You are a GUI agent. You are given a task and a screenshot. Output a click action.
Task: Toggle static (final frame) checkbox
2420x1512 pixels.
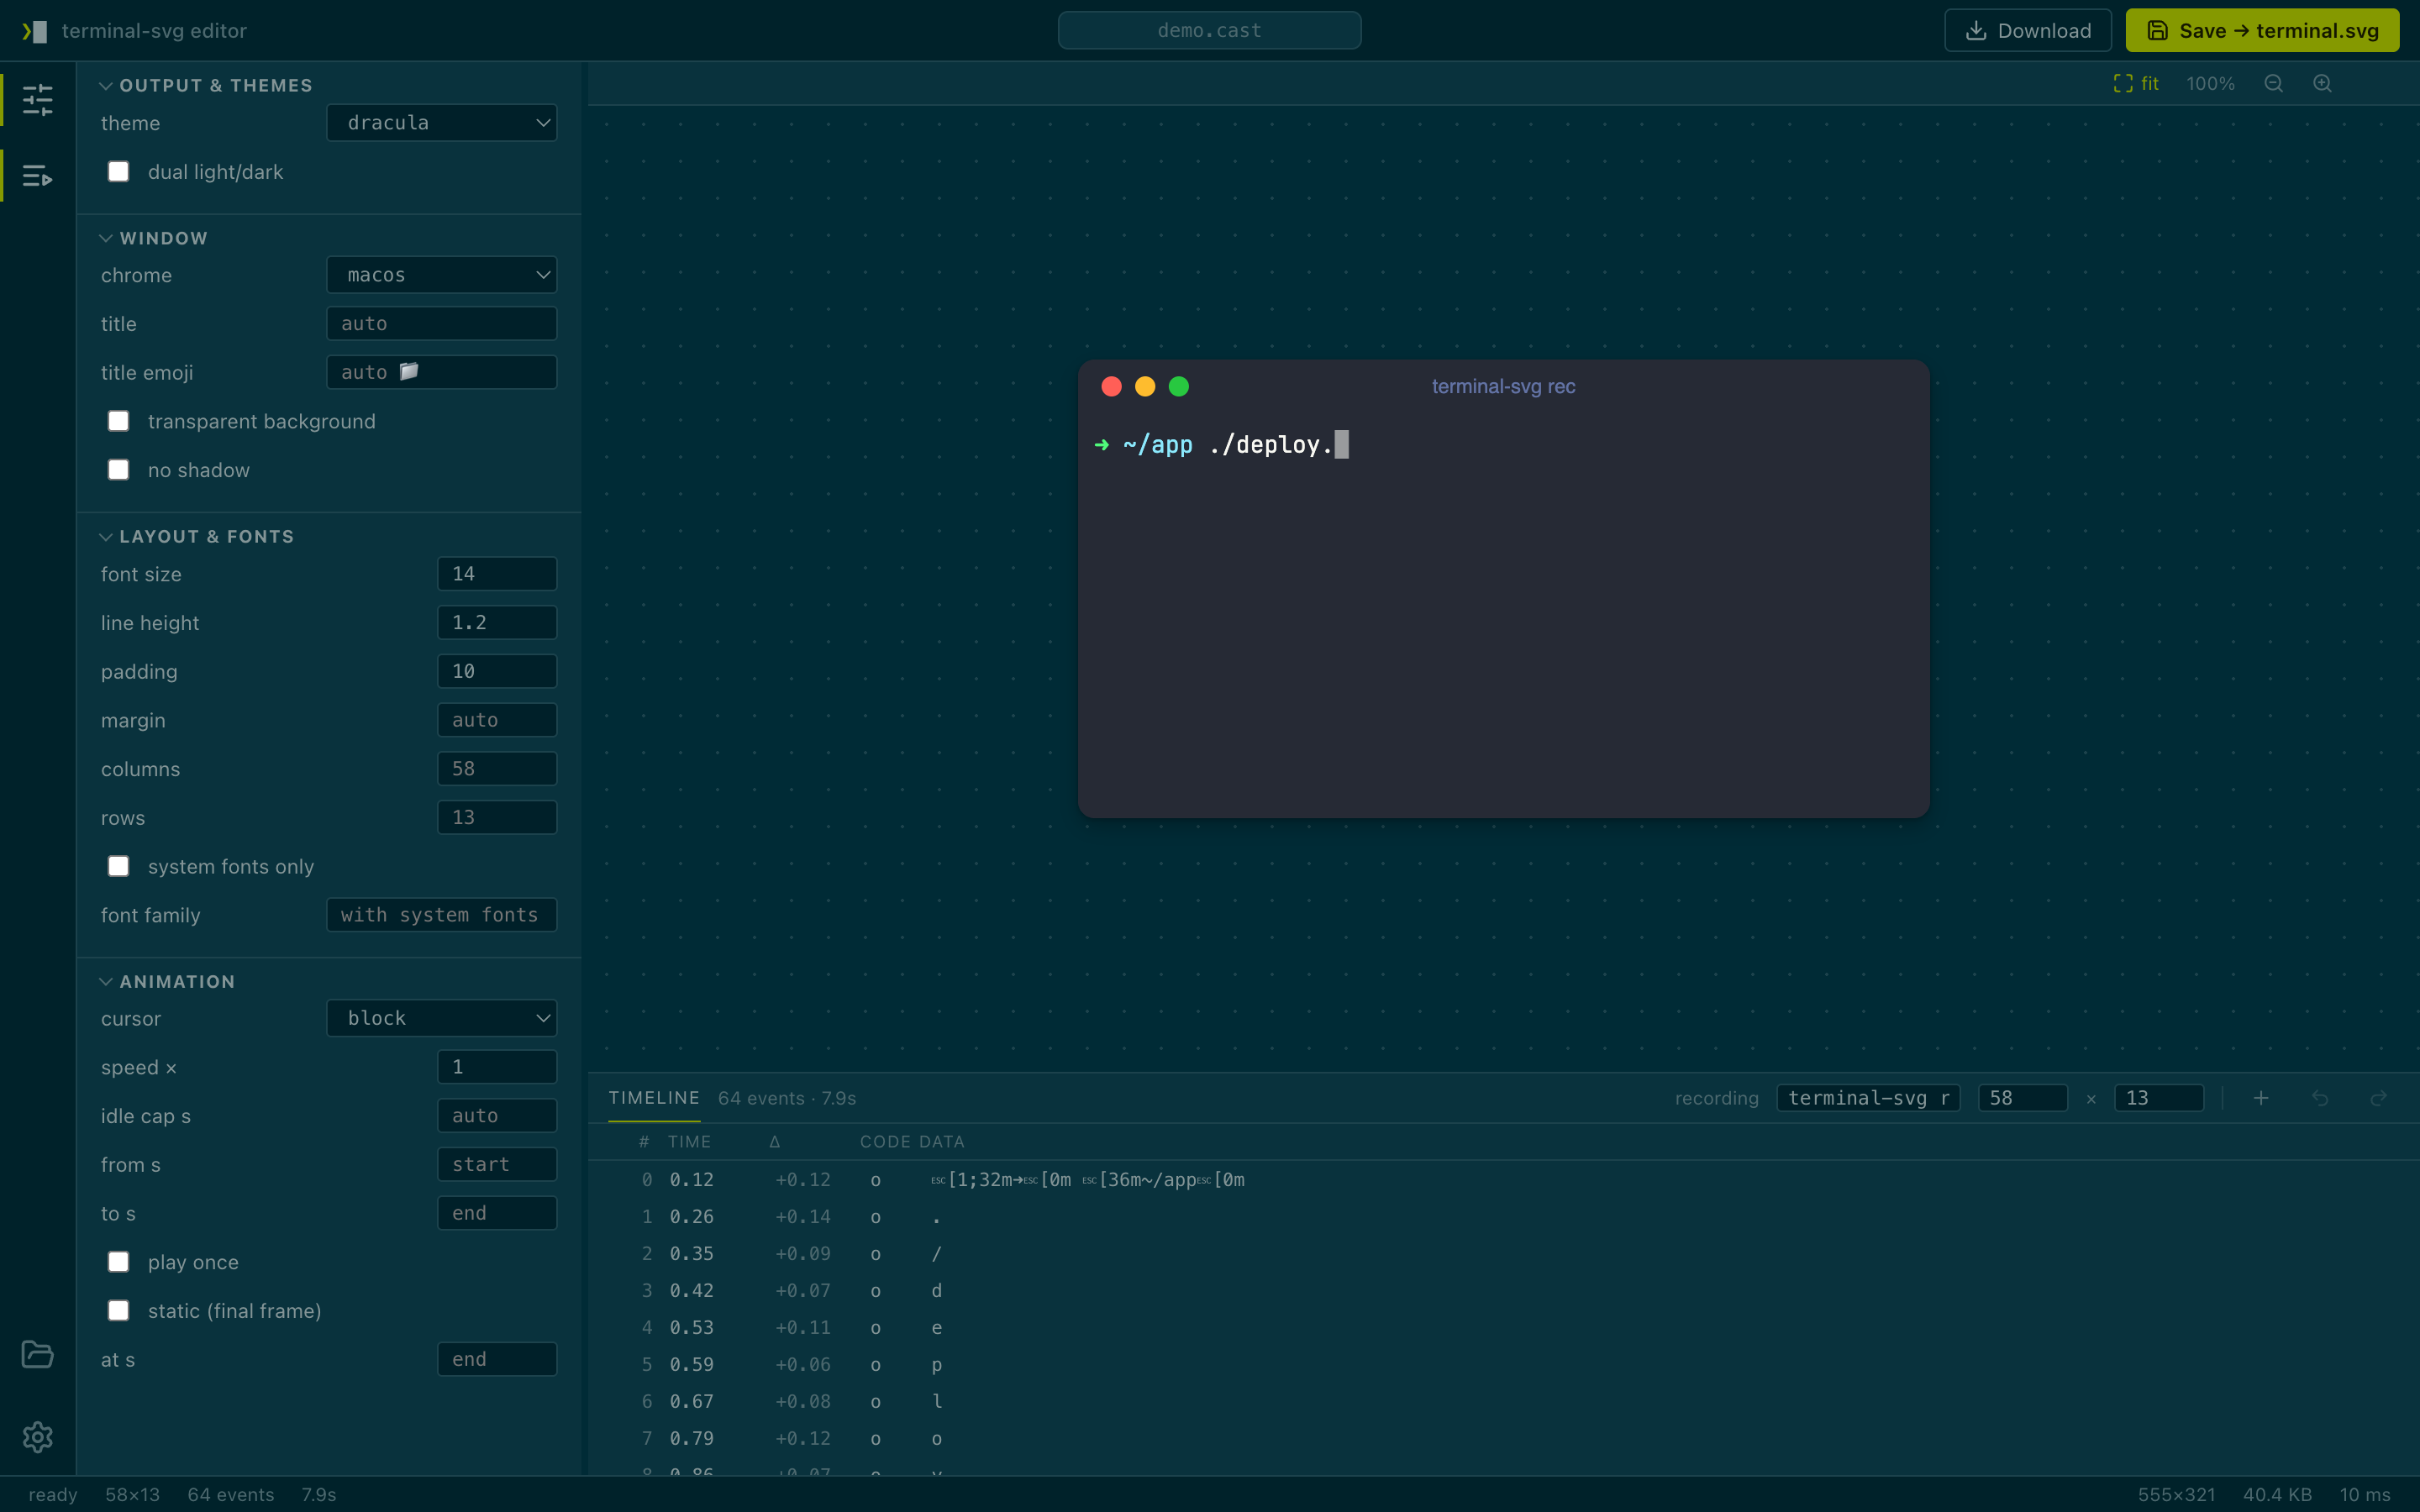tap(118, 1311)
